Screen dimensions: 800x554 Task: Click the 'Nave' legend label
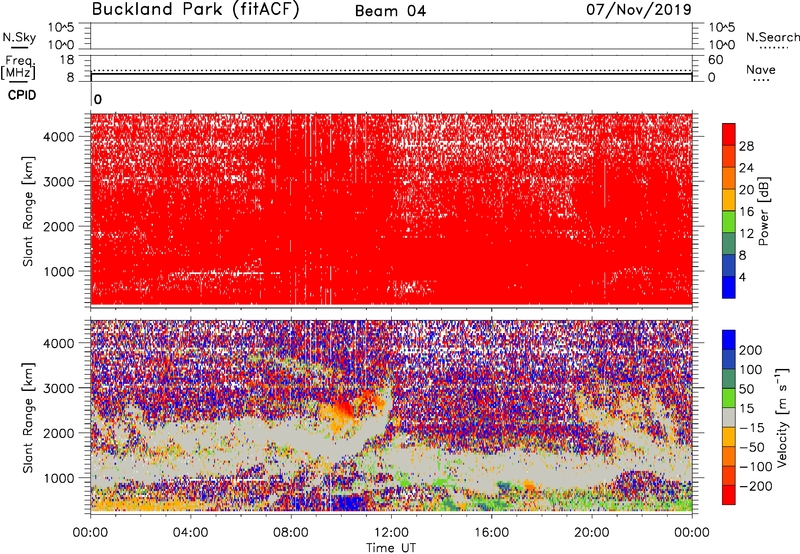[x=761, y=69]
